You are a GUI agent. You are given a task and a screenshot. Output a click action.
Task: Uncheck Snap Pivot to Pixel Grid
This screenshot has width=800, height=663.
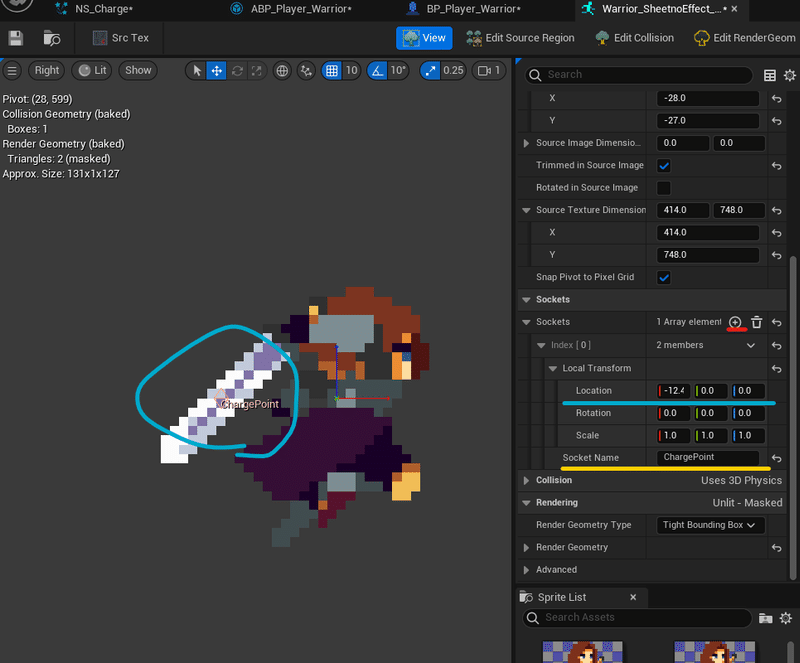tap(662, 277)
